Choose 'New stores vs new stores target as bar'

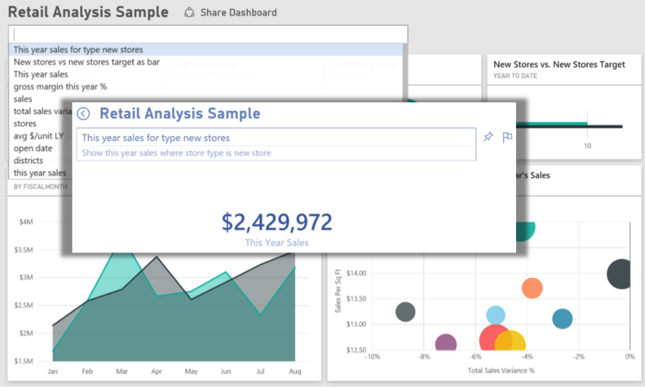click(86, 62)
